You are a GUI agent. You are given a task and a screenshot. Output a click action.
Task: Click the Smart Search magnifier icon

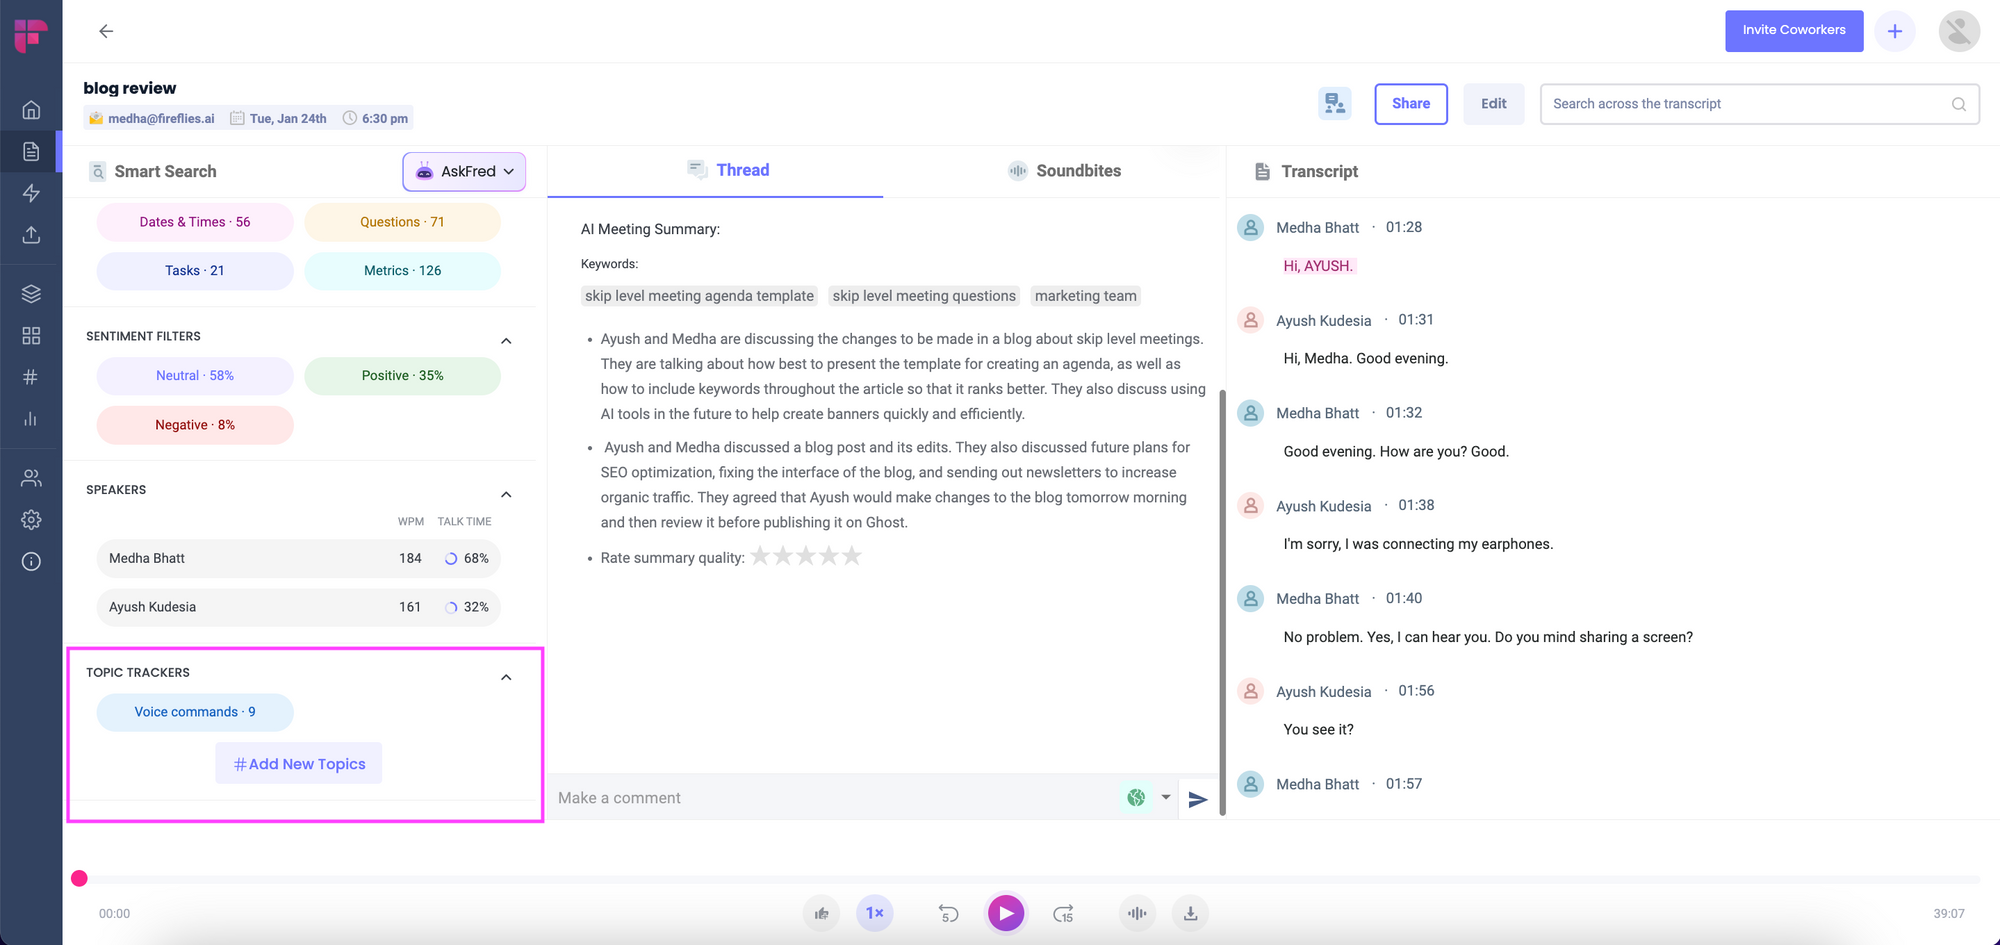pos(98,171)
